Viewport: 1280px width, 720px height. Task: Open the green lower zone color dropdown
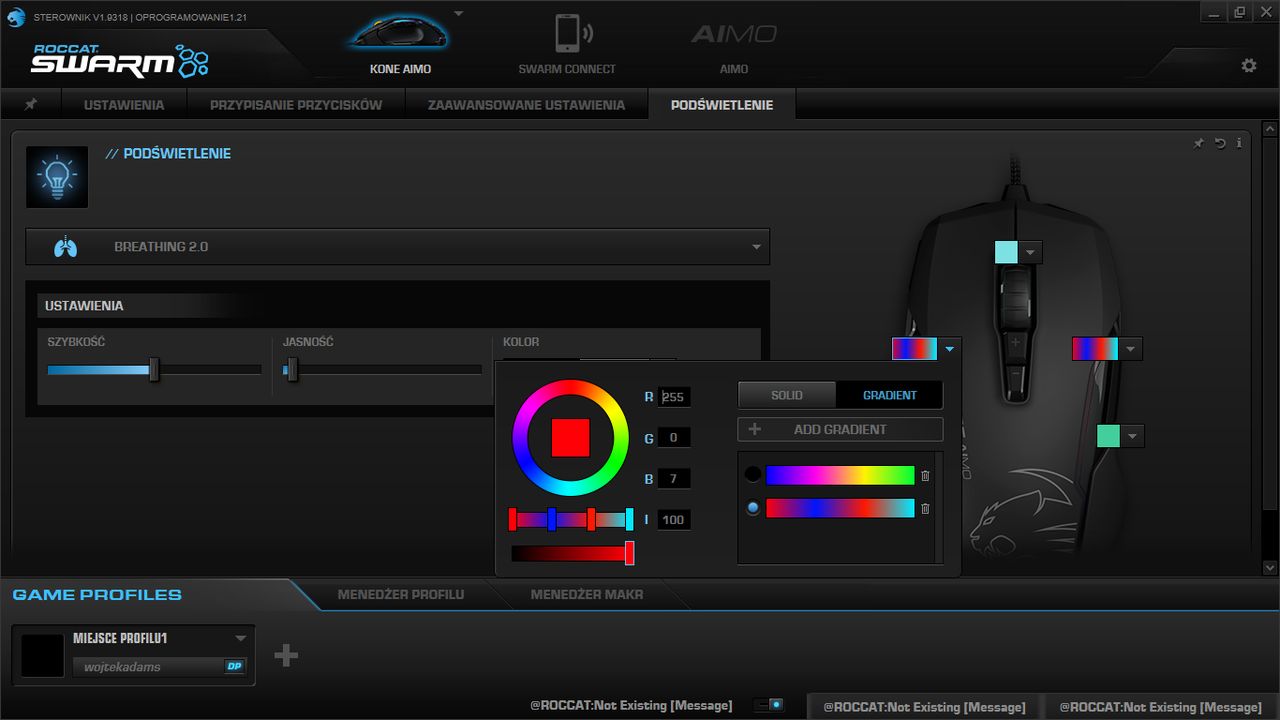[x=1132, y=436]
